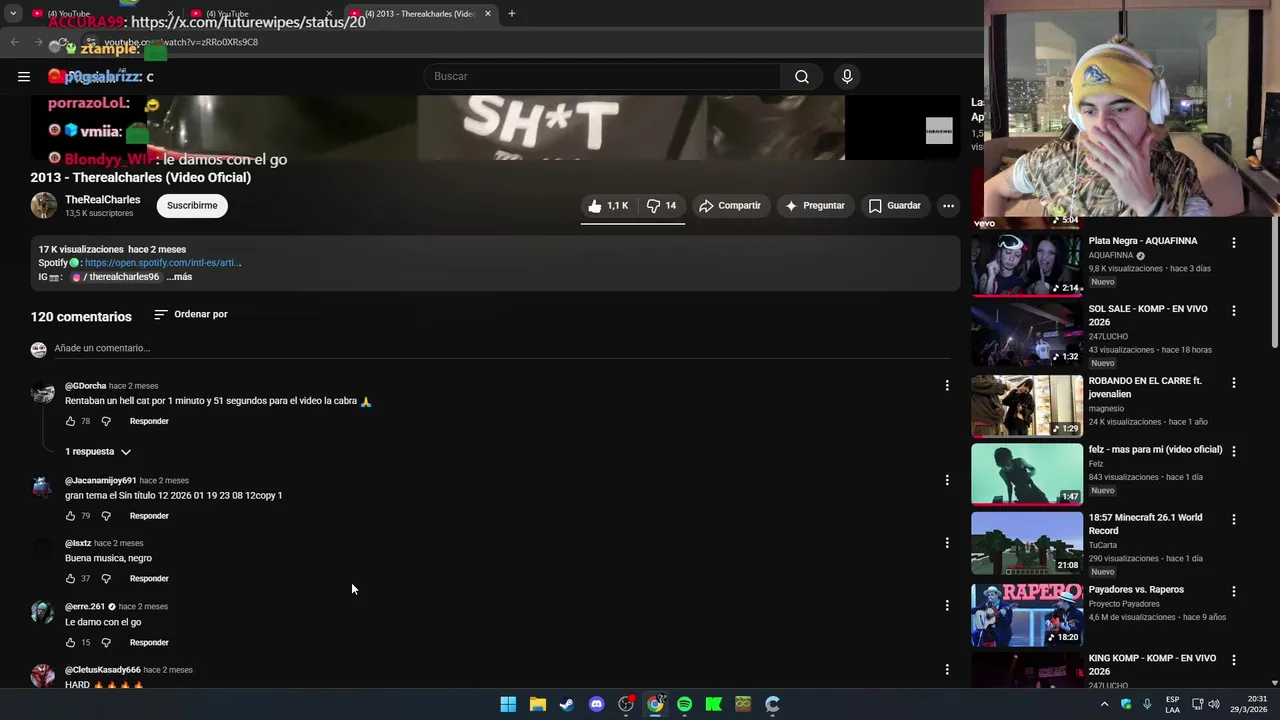Image resolution: width=1280 pixels, height=720 pixels.
Task: Open options menu for @GDorcha comment
Action: point(947,385)
